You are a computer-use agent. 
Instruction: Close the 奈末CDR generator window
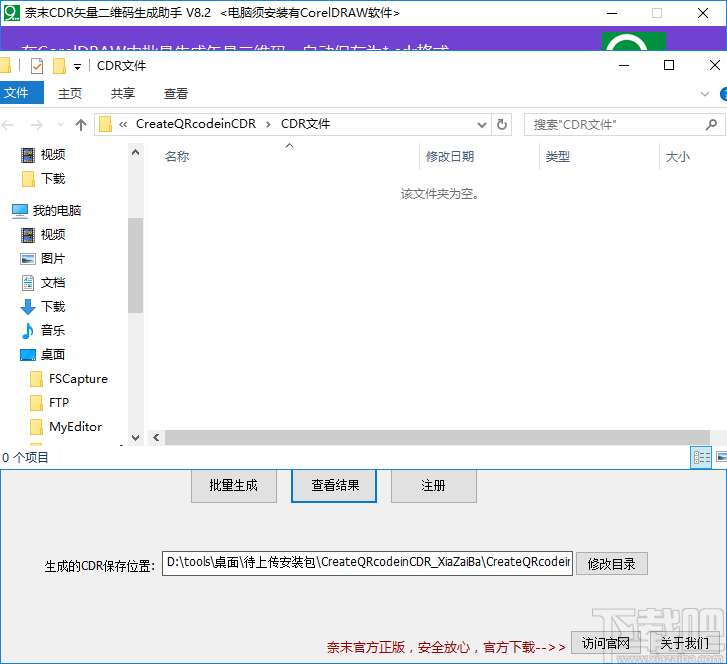click(x=703, y=13)
